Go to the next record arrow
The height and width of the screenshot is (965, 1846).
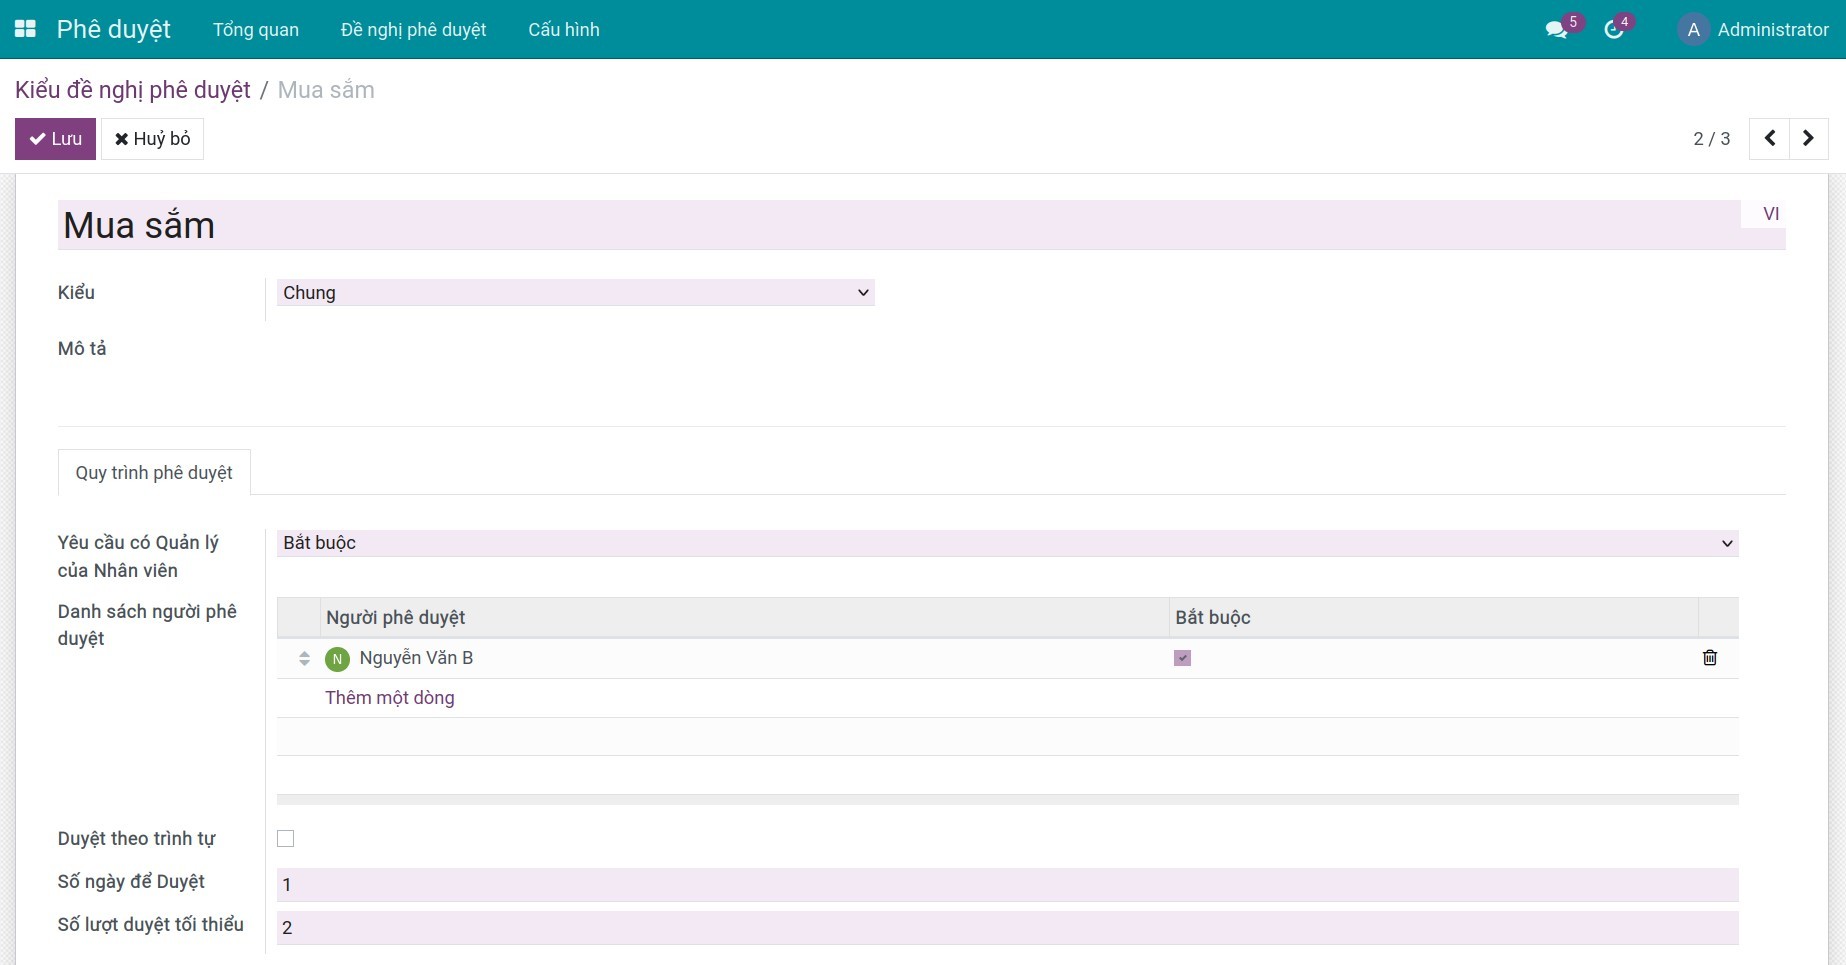click(1808, 139)
